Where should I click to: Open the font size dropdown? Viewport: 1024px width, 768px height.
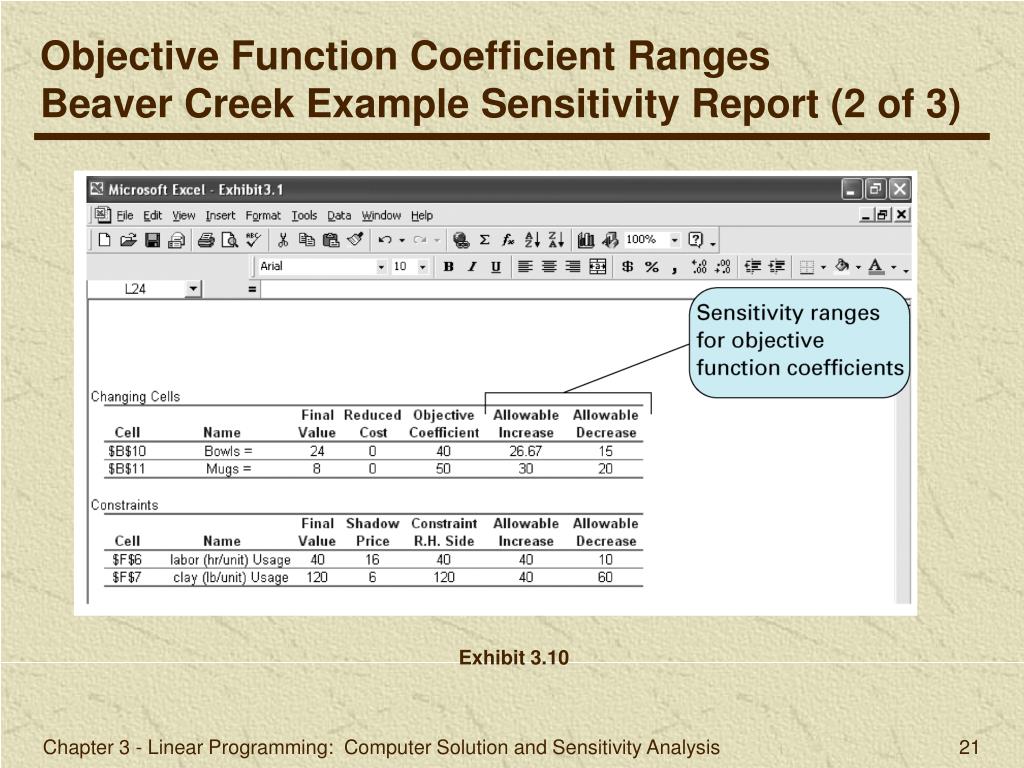[x=423, y=266]
